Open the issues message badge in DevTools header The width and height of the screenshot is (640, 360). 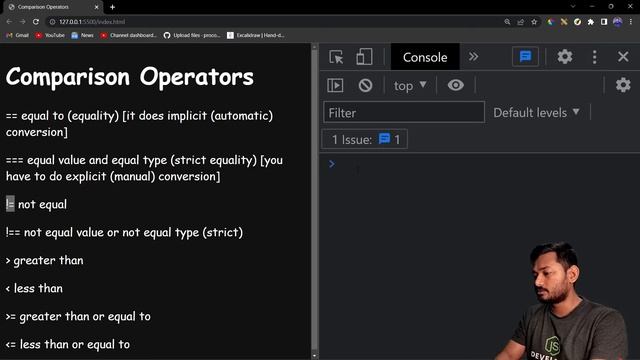(525, 56)
